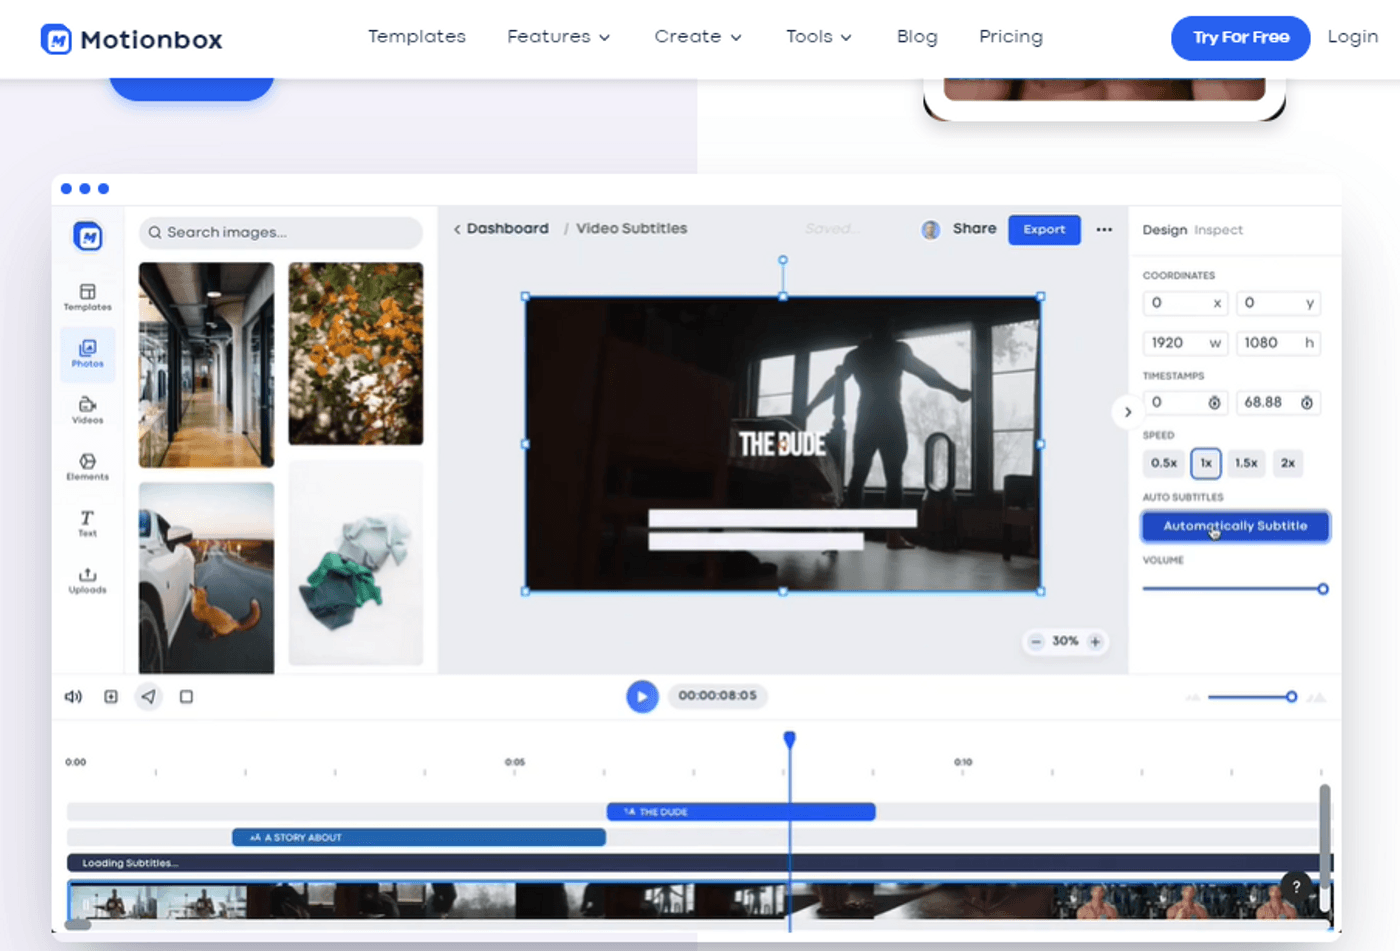Open the Templates sidebar panel
The width and height of the screenshot is (1400, 951).
point(88,297)
